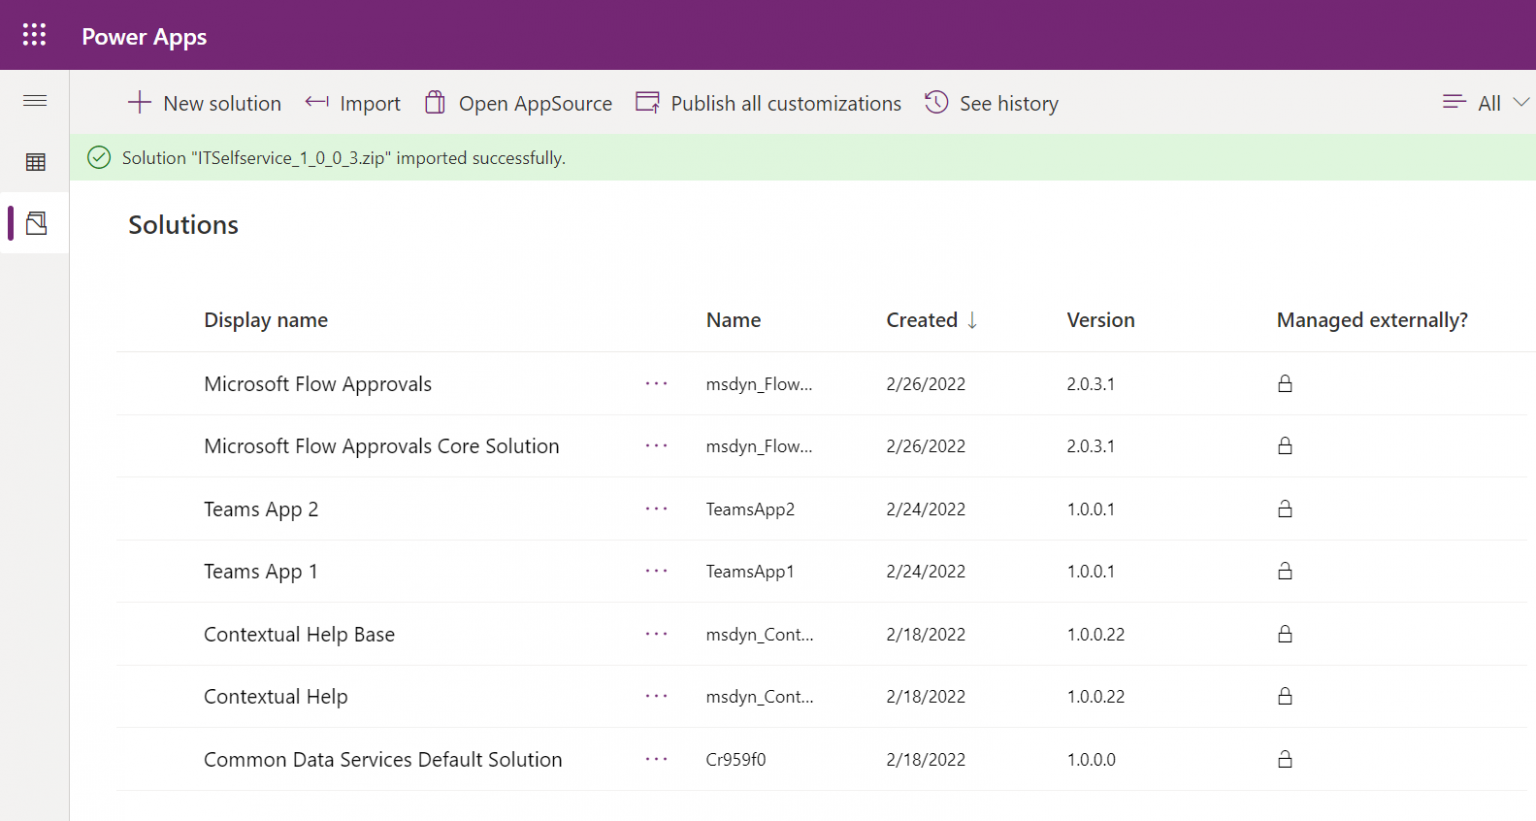
Task: Open See history using the clock icon
Action: (936, 102)
